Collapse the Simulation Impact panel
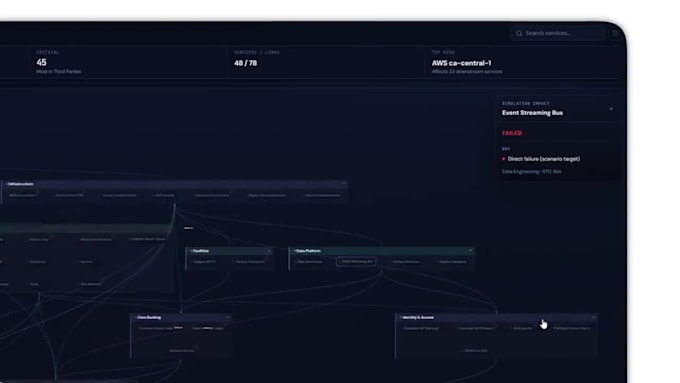The height and width of the screenshot is (383, 680). tap(611, 109)
